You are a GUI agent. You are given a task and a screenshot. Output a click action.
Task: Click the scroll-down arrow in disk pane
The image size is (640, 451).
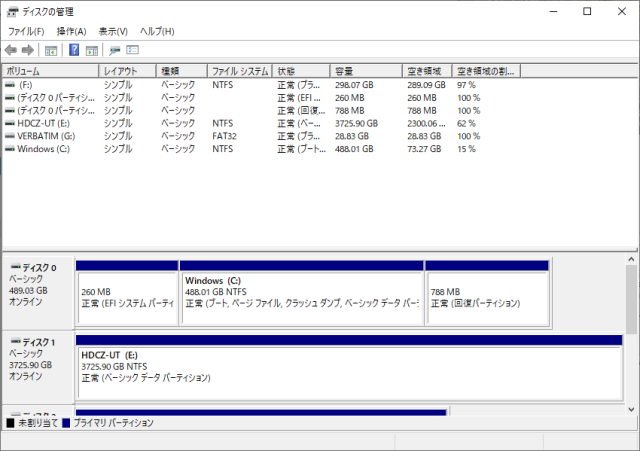pos(631,409)
